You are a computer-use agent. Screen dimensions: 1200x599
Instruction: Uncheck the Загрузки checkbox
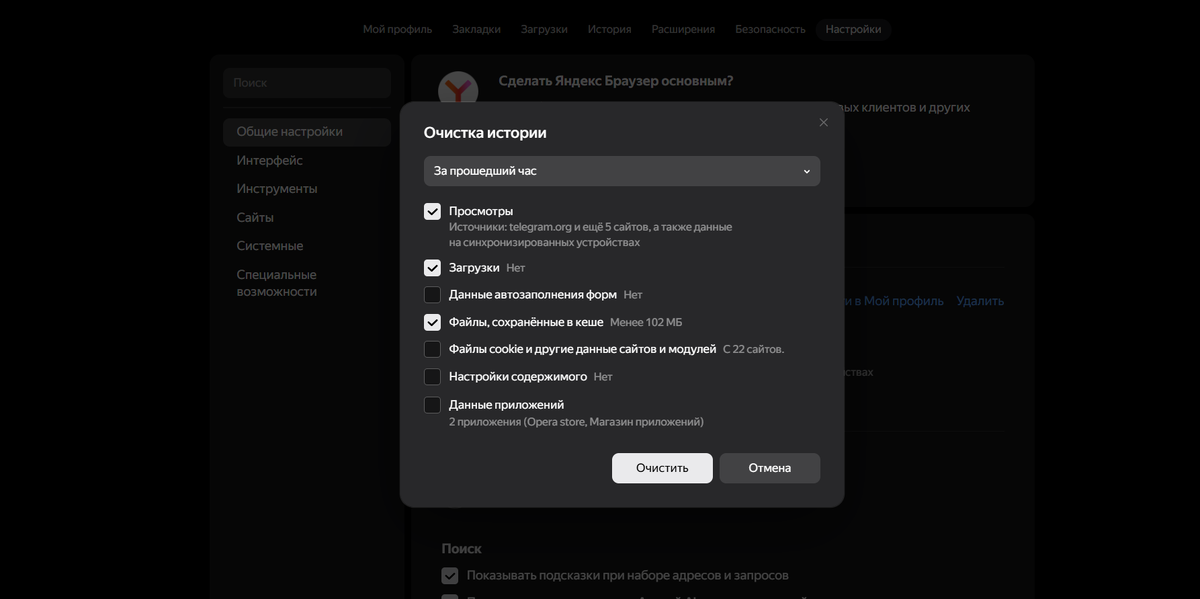[x=432, y=268]
